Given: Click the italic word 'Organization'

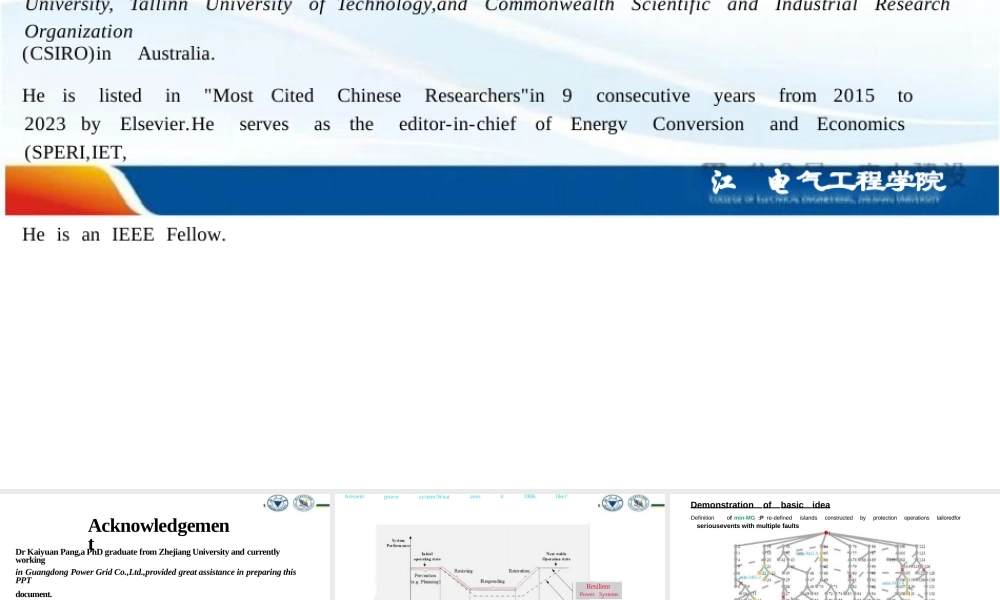Looking at the screenshot, I should pos(78,31).
